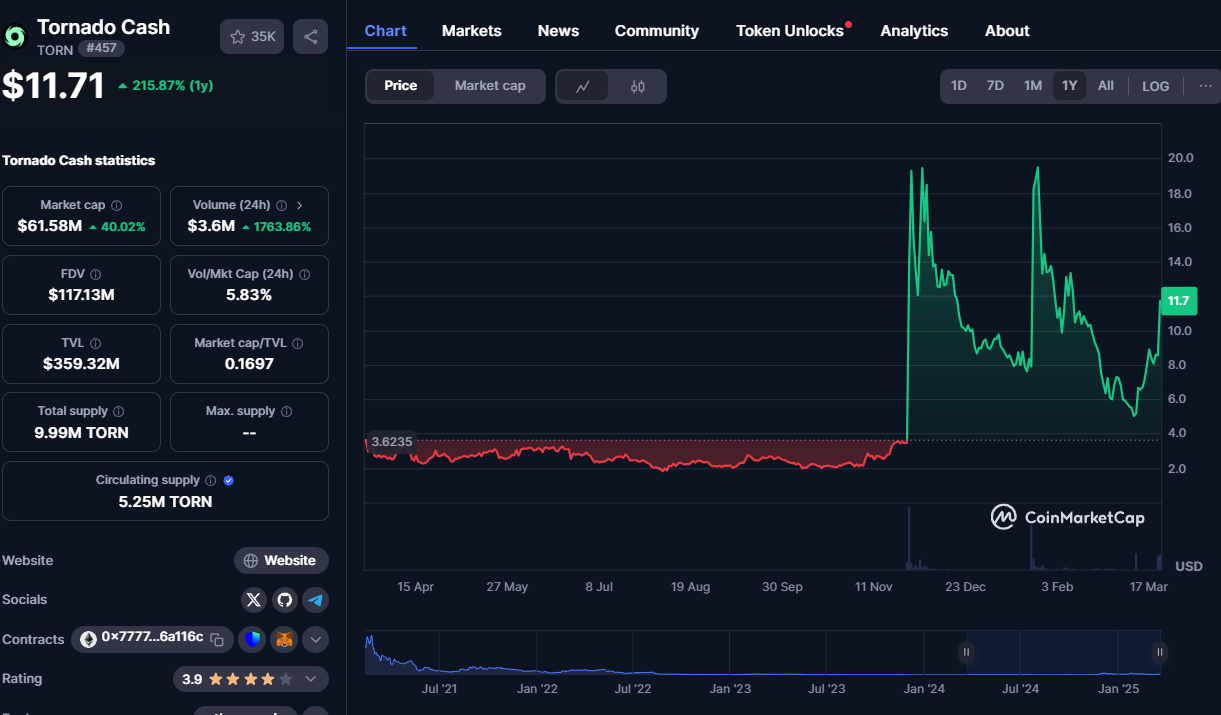This screenshot has width=1221, height=715.
Task: Set chart range to All
Action: tap(1105, 86)
